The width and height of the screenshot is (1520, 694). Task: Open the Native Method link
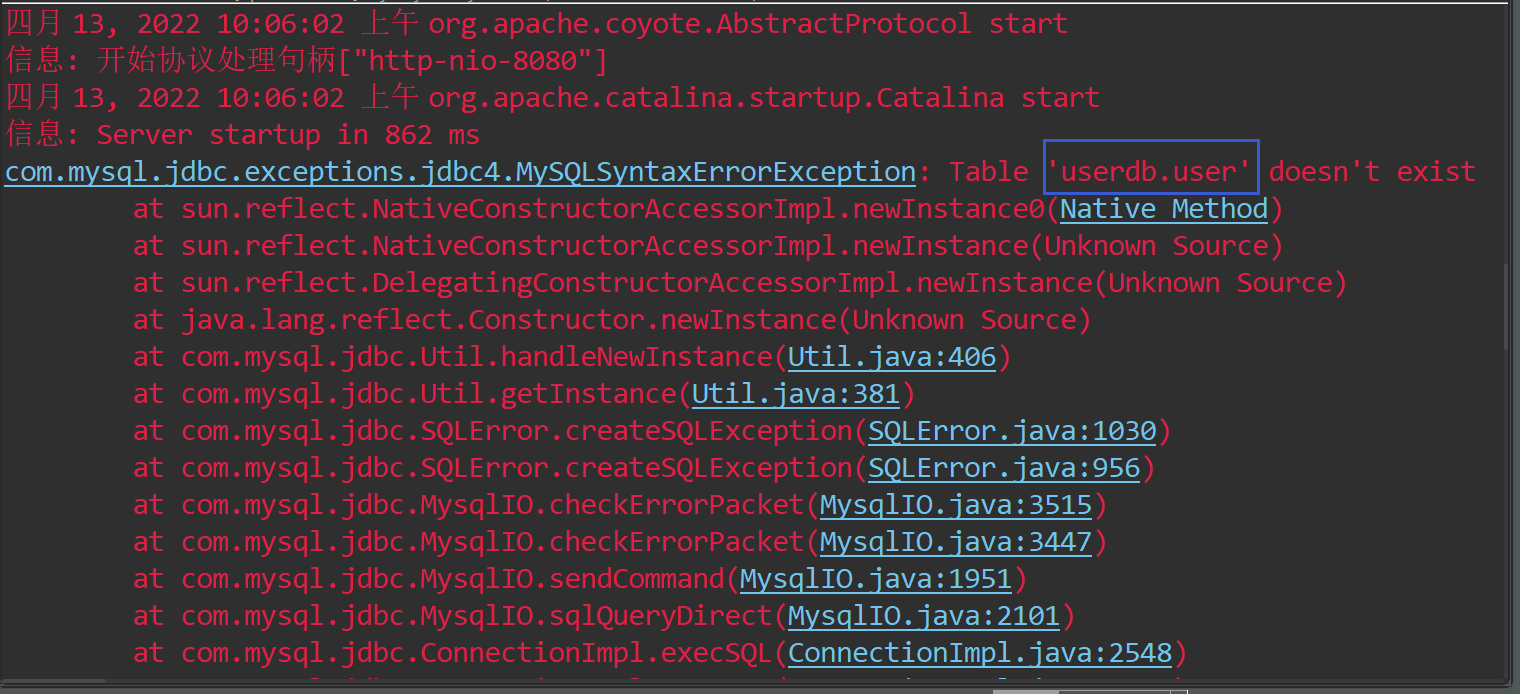(x=1162, y=208)
